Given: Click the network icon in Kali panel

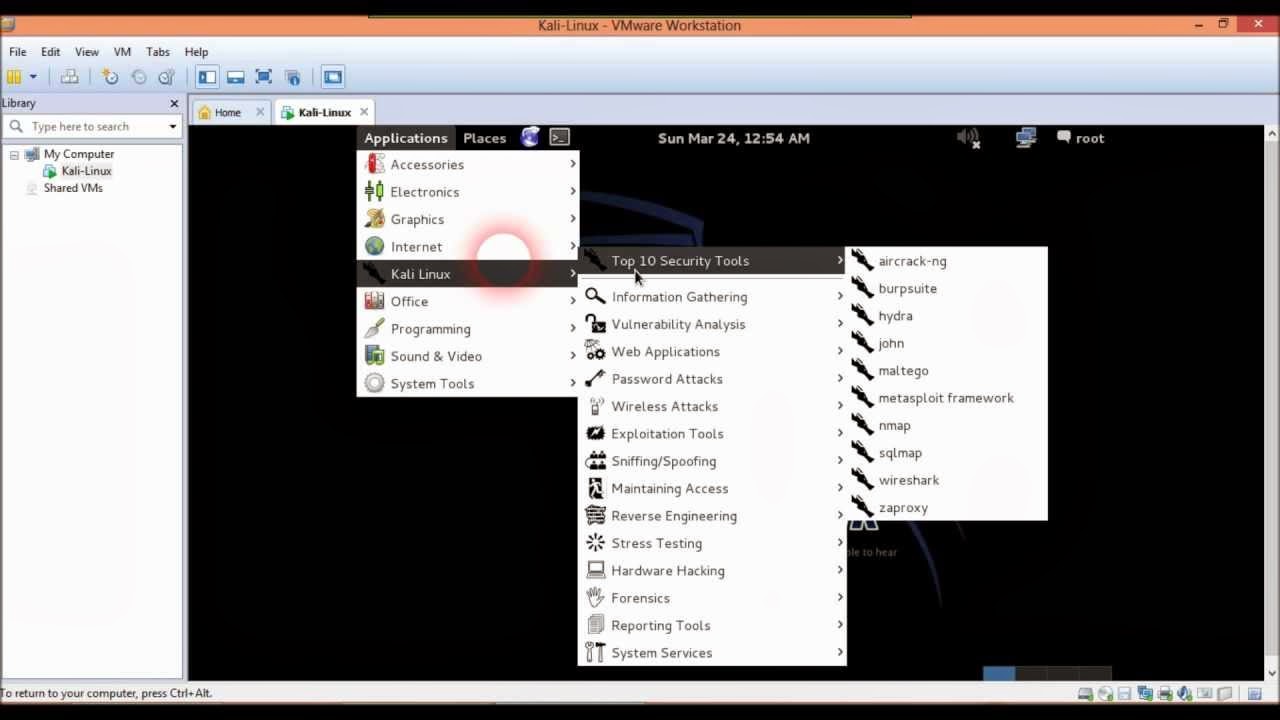Looking at the screenshot, I should (1025, 138).
